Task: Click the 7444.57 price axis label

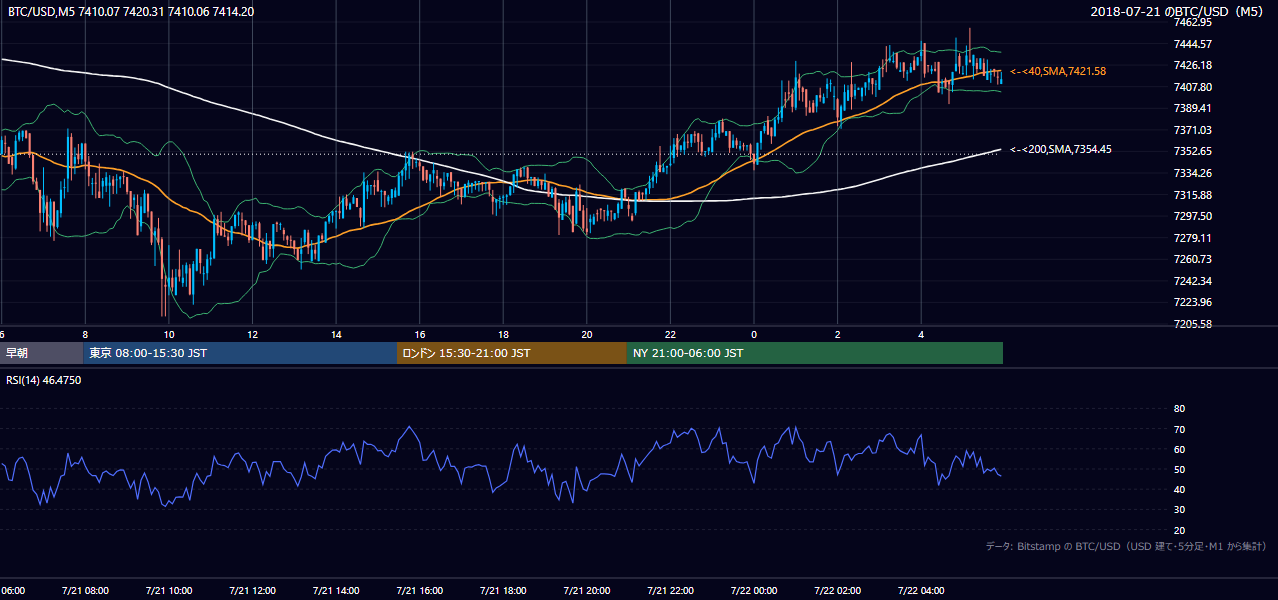Action: [x=1193, y=44]
